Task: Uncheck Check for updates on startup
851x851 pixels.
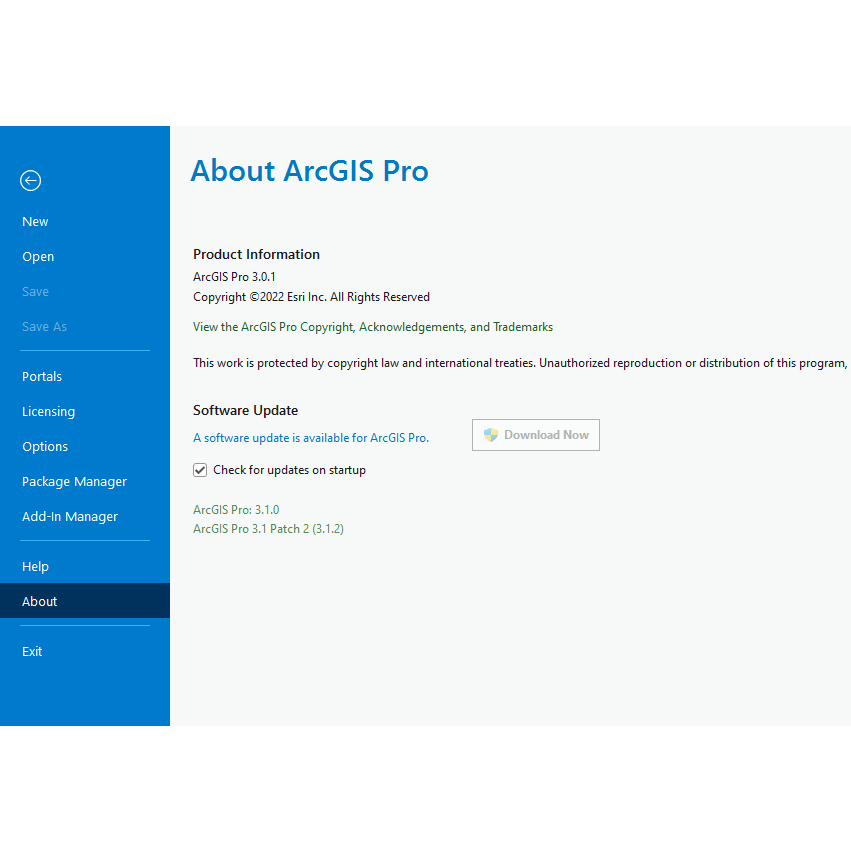Action: pyautogui.click(x=200, y=470)
